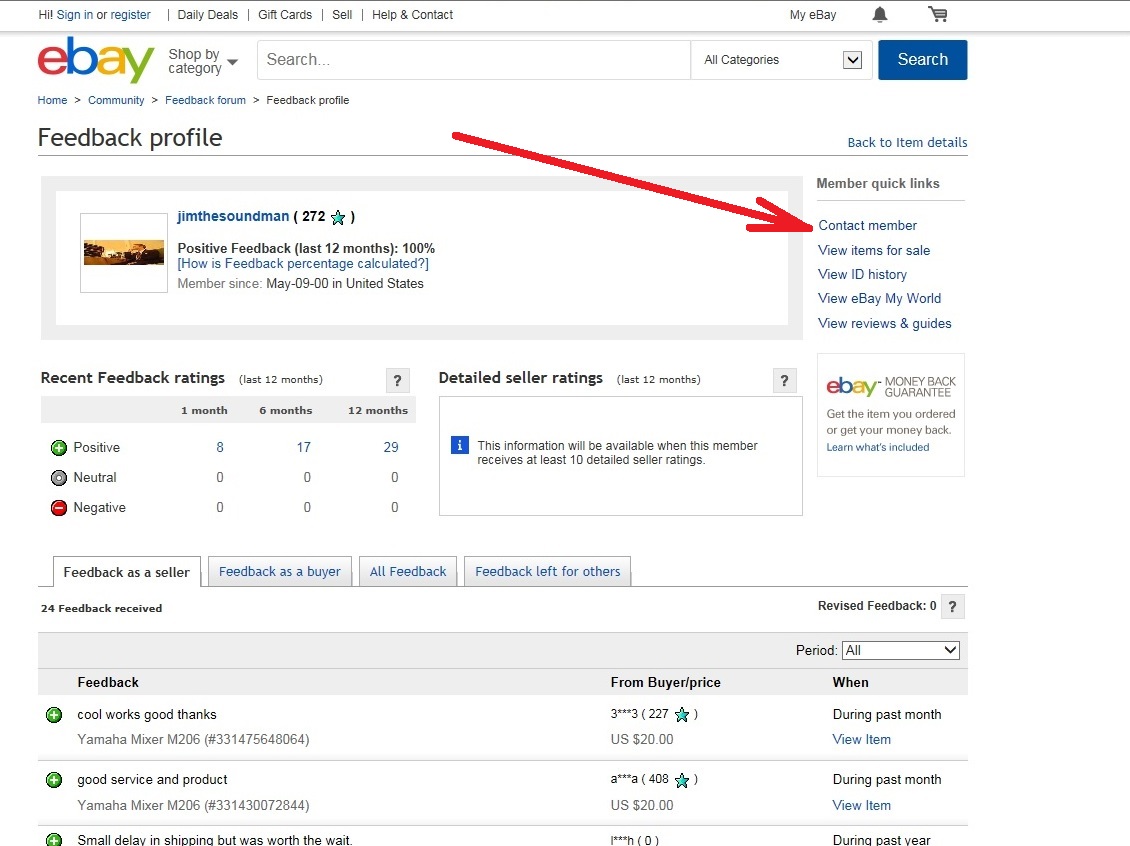Open My eBay menu
The height and width of the screenshot is (846, 1130).
pos(813,15)
